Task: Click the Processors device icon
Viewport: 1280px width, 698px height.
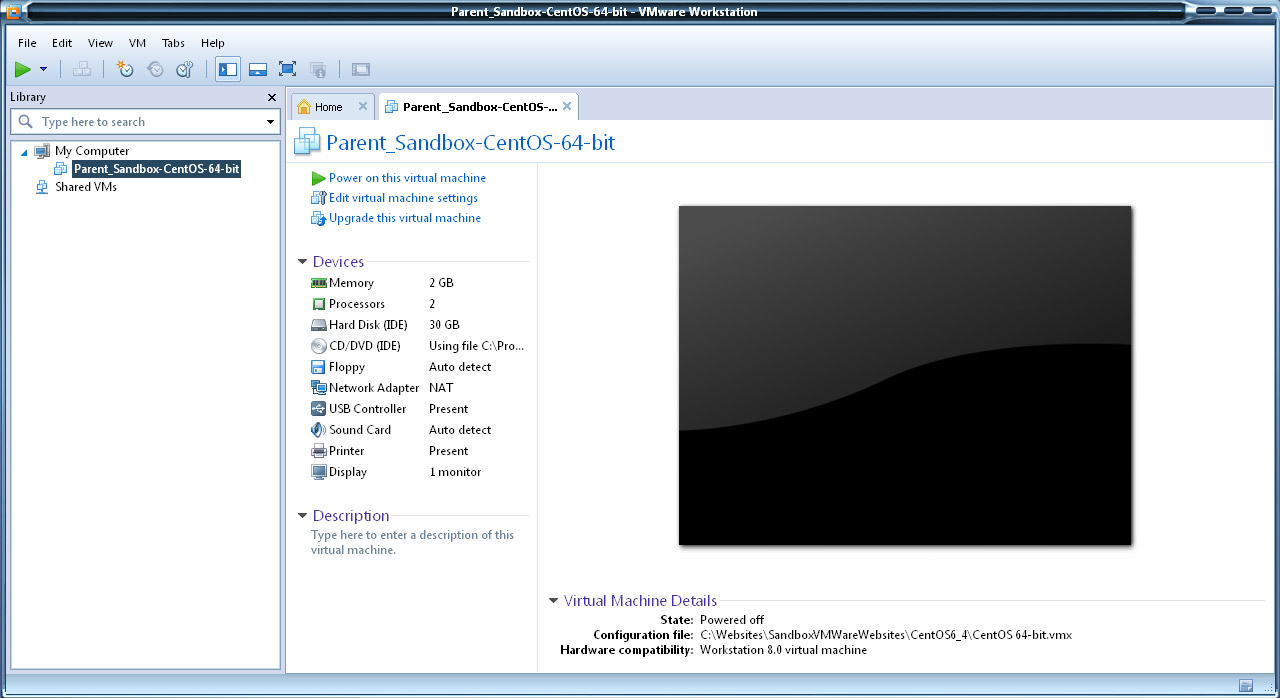Action: (x=319, y=304)
